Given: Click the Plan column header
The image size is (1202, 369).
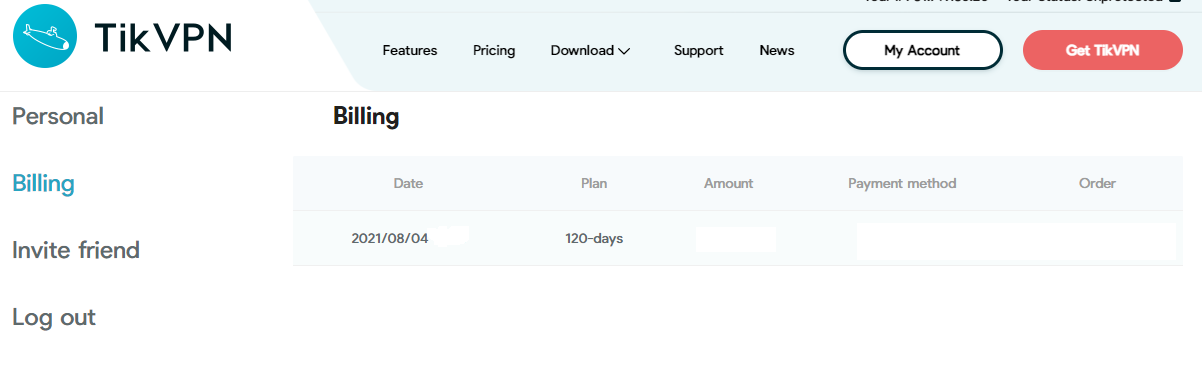Looking at the screenshot, I should pyautogui.click(x=594, y=183).
